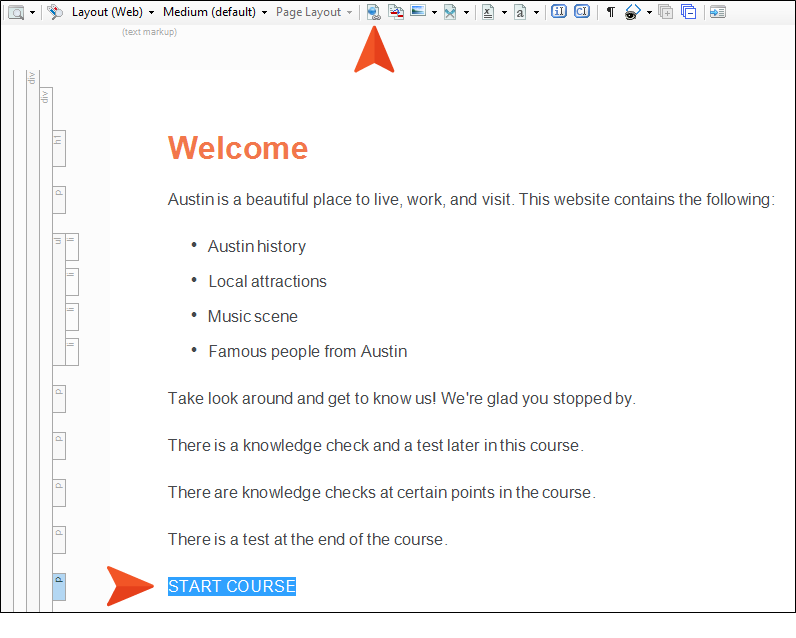Toggle the show/hide eye icon
Image resolution: width=796 pixels, height=638 pixels.
click(632, 12)
